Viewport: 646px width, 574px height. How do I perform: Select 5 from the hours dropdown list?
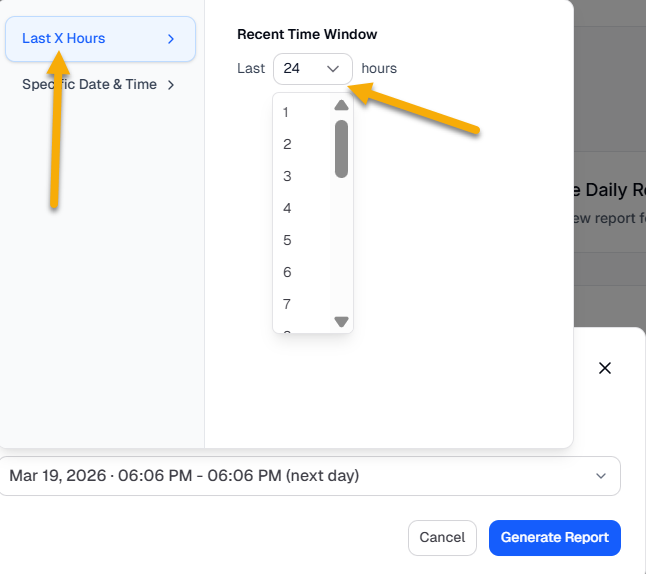click(287, 240)
